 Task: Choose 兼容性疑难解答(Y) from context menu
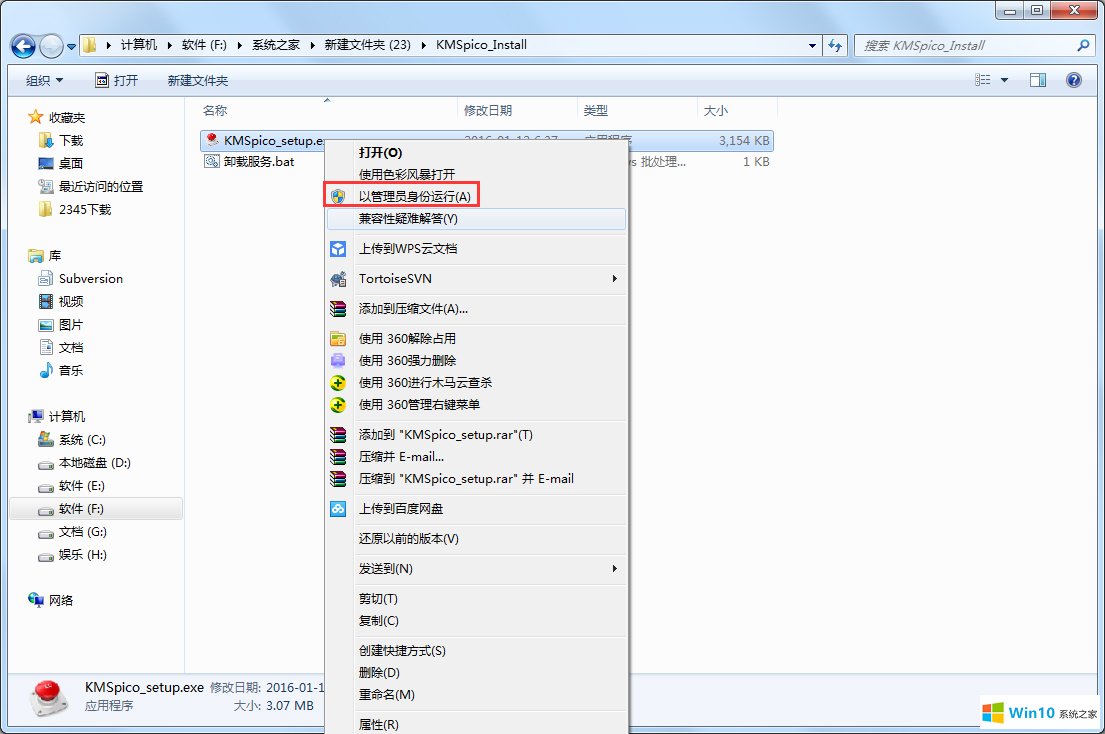pyautogui.click(x=476, y=218)
